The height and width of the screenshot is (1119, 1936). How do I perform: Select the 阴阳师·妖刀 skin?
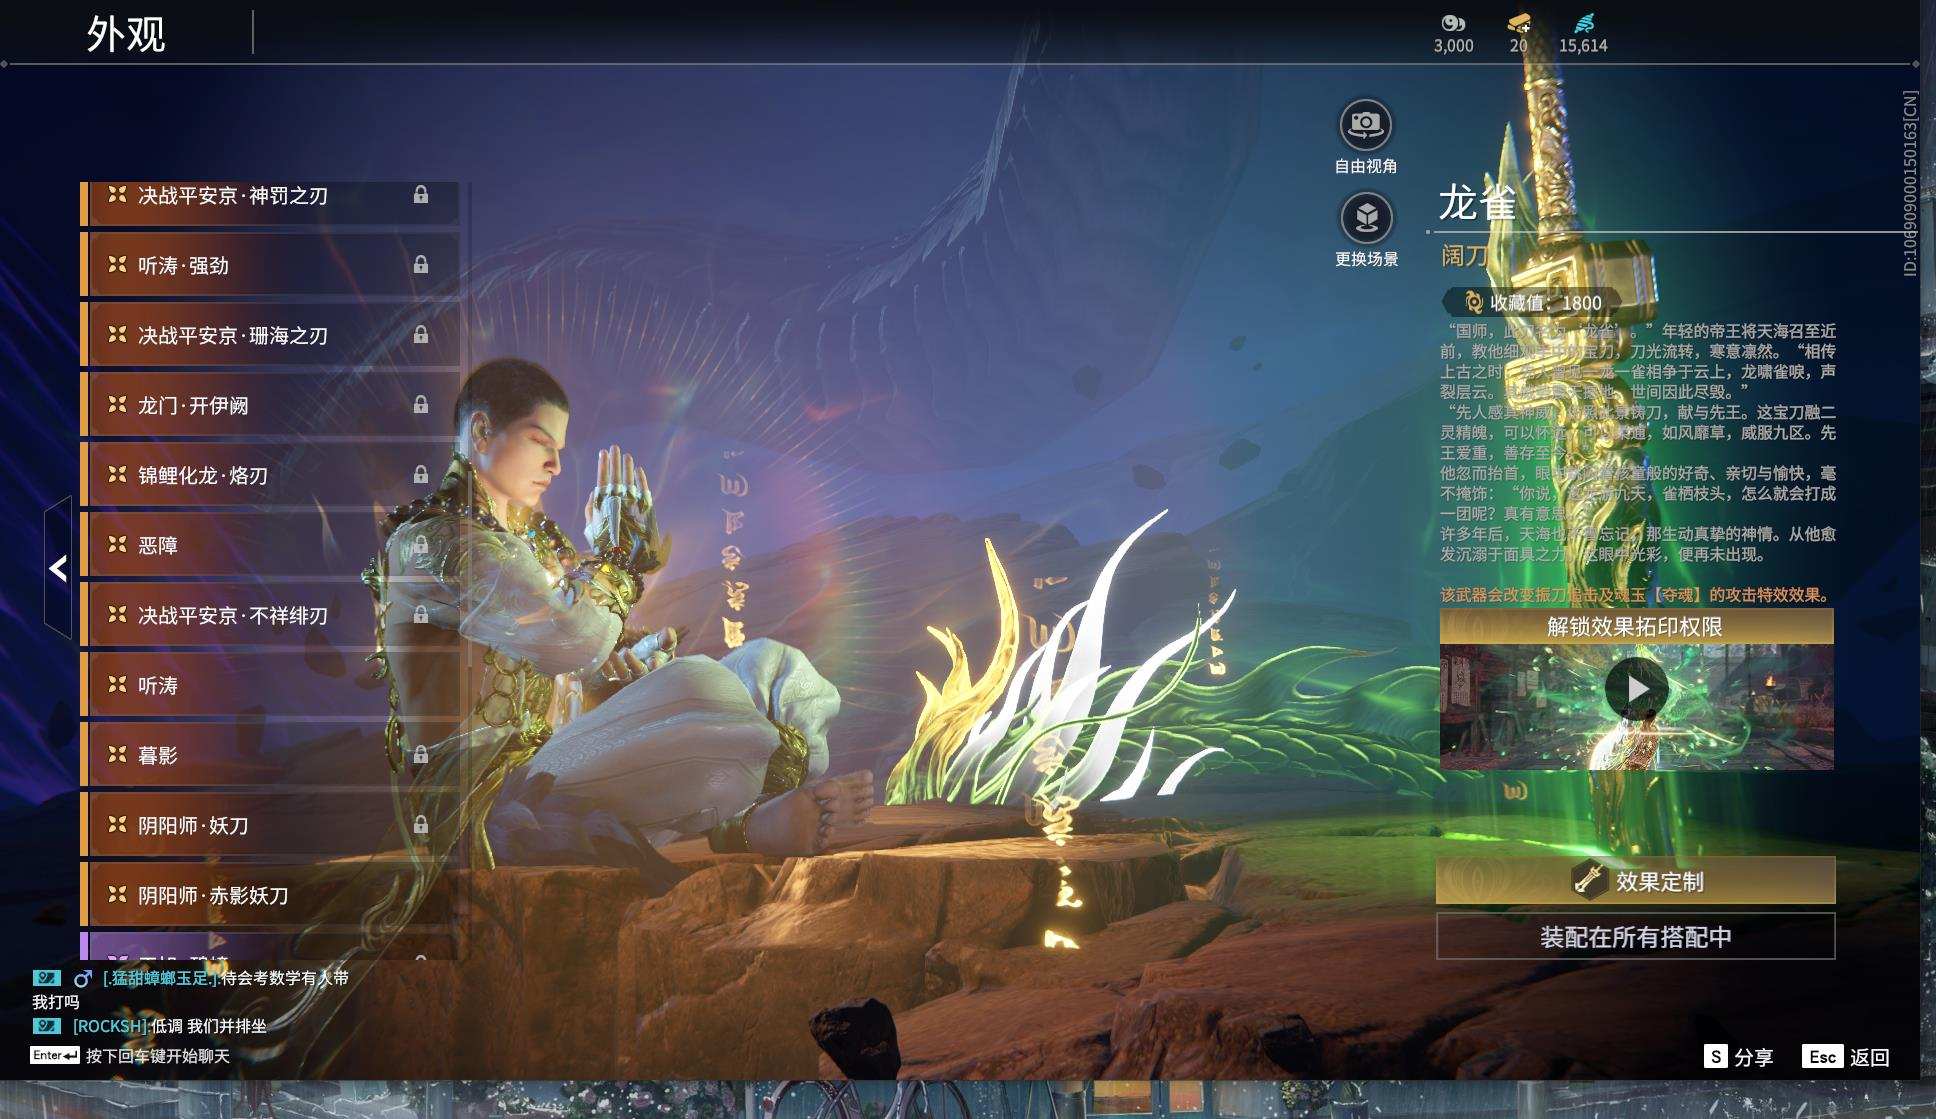(x=270, y=825)
